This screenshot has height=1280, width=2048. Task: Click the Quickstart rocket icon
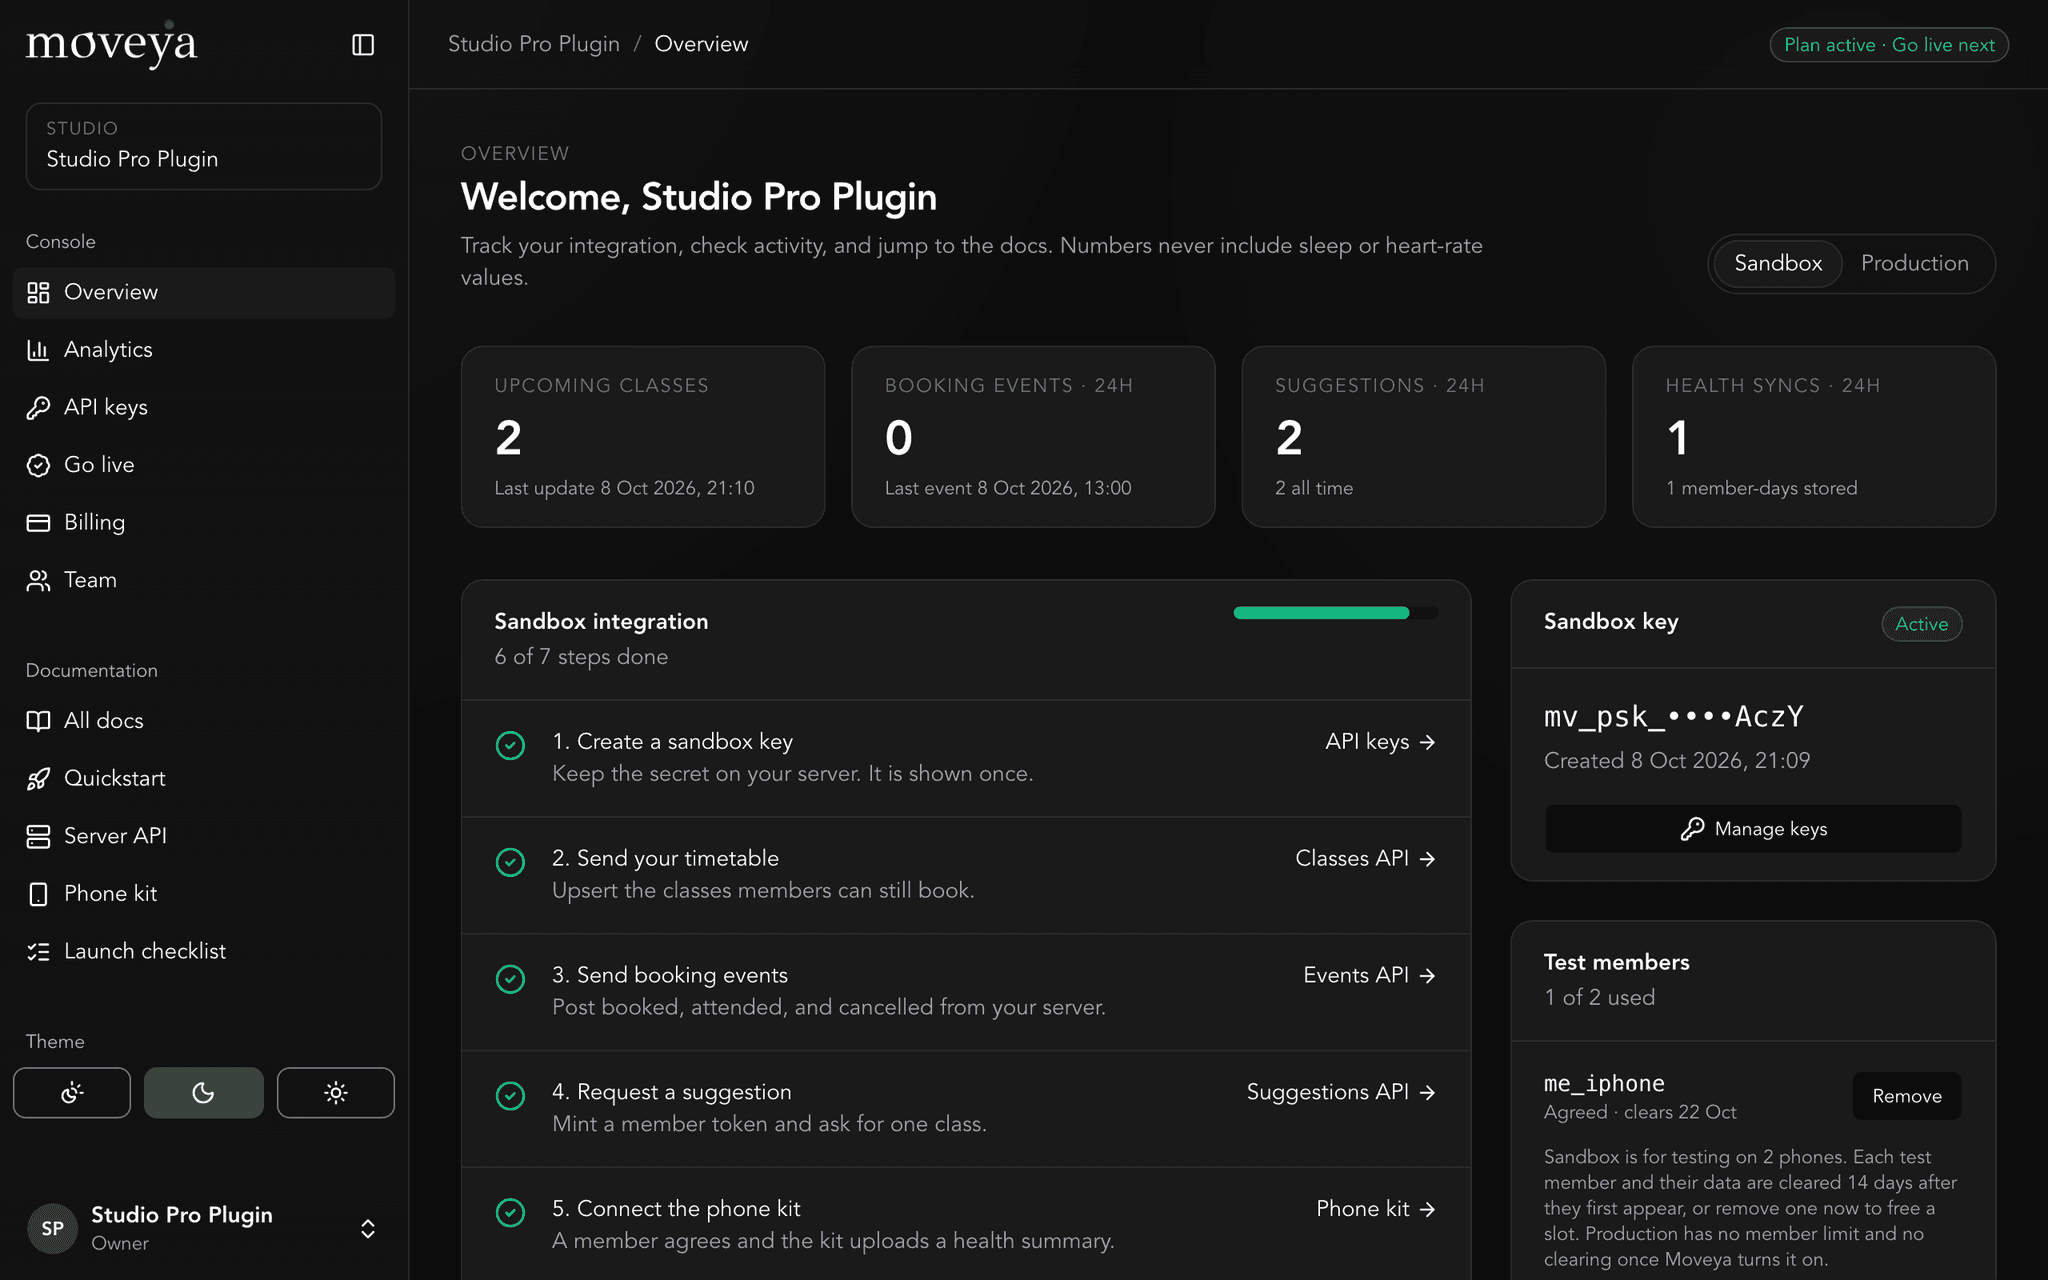[x=38, y=779]
